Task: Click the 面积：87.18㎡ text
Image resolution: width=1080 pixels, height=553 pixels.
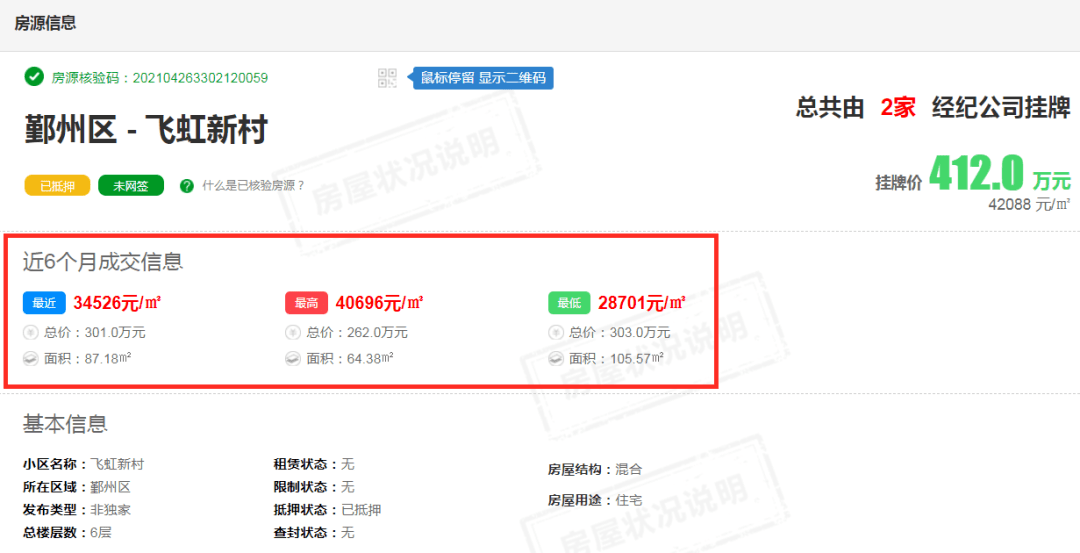Action: tap(88, 359)
